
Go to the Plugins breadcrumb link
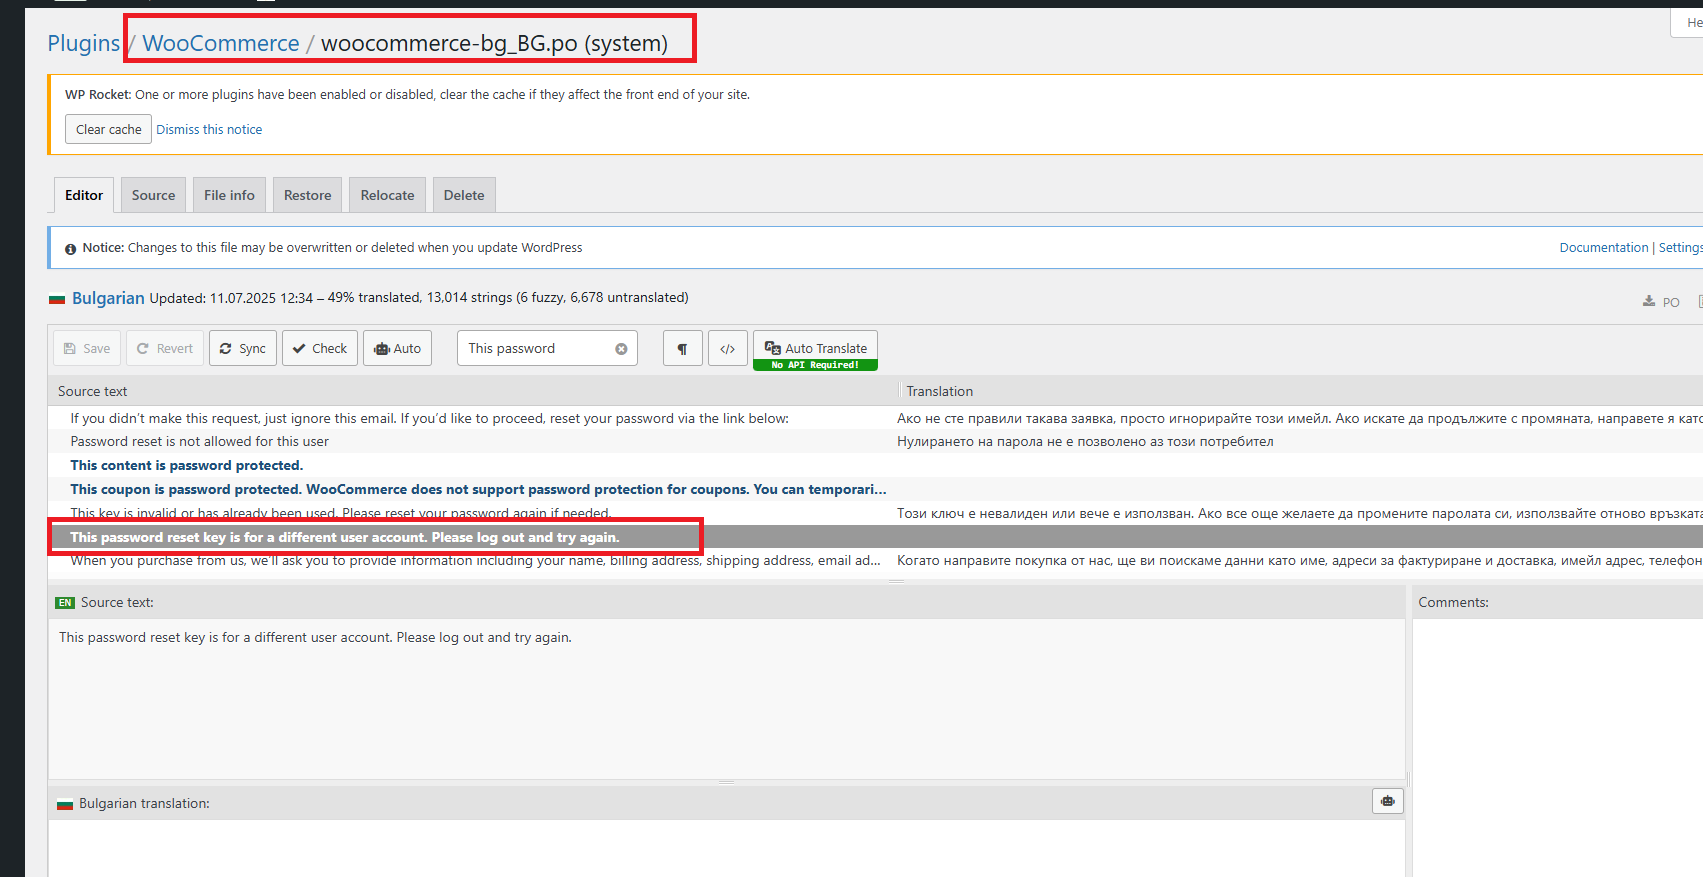[84, 43]
